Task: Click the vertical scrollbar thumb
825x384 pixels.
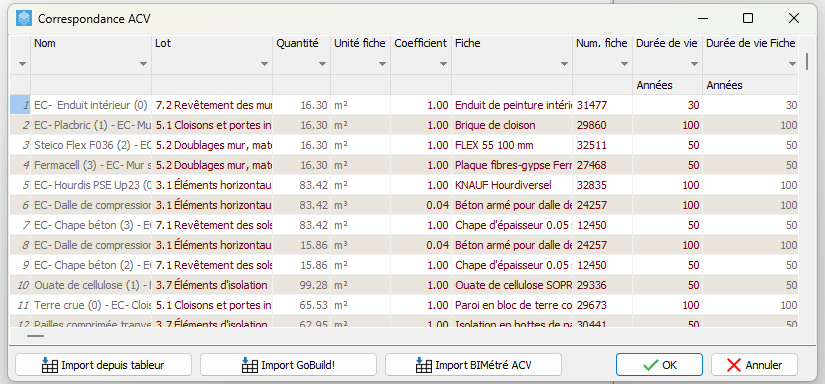Action: [x=807, y=61]
